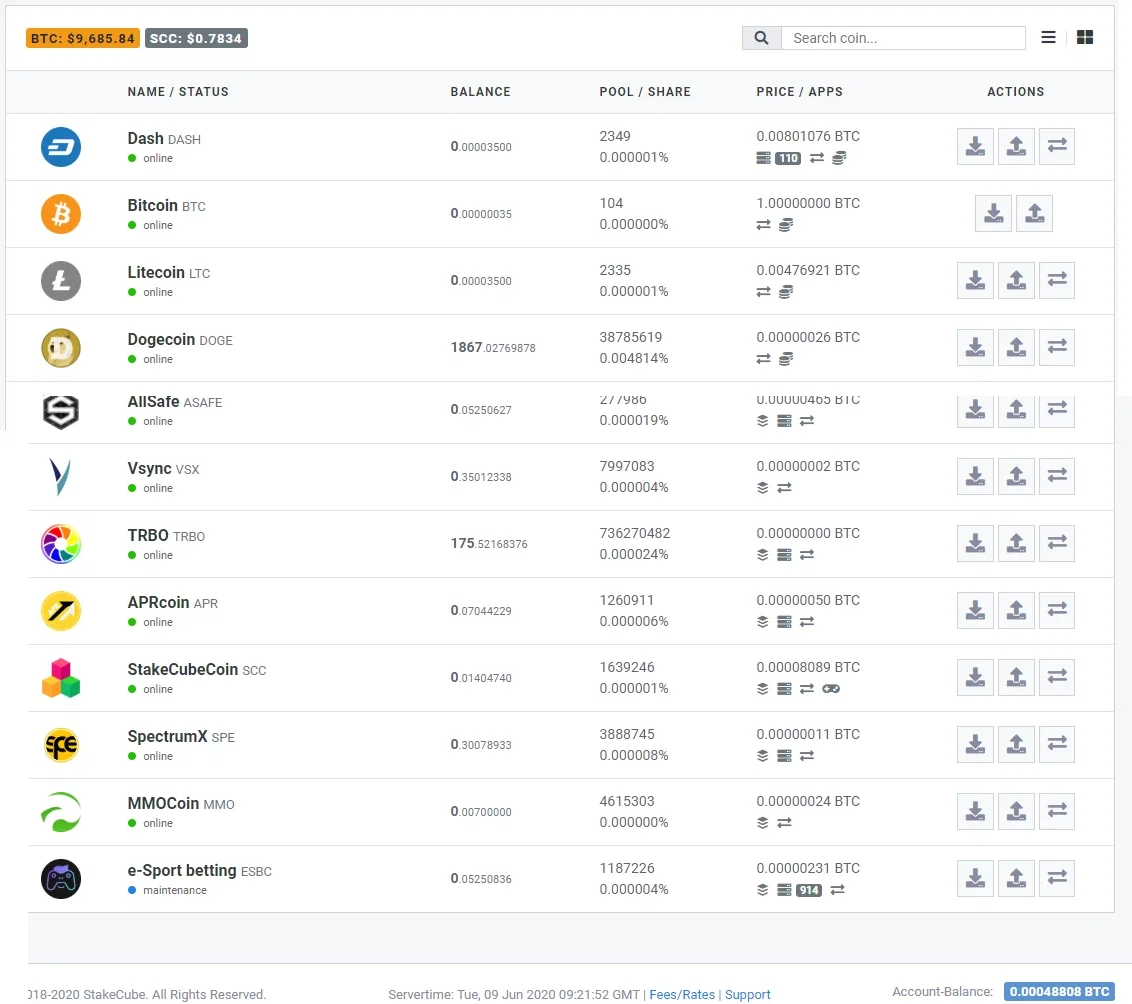Switch to grid view layout
The width and height of the screenshot is (1132, 1004).
[x=1084, y=38]
